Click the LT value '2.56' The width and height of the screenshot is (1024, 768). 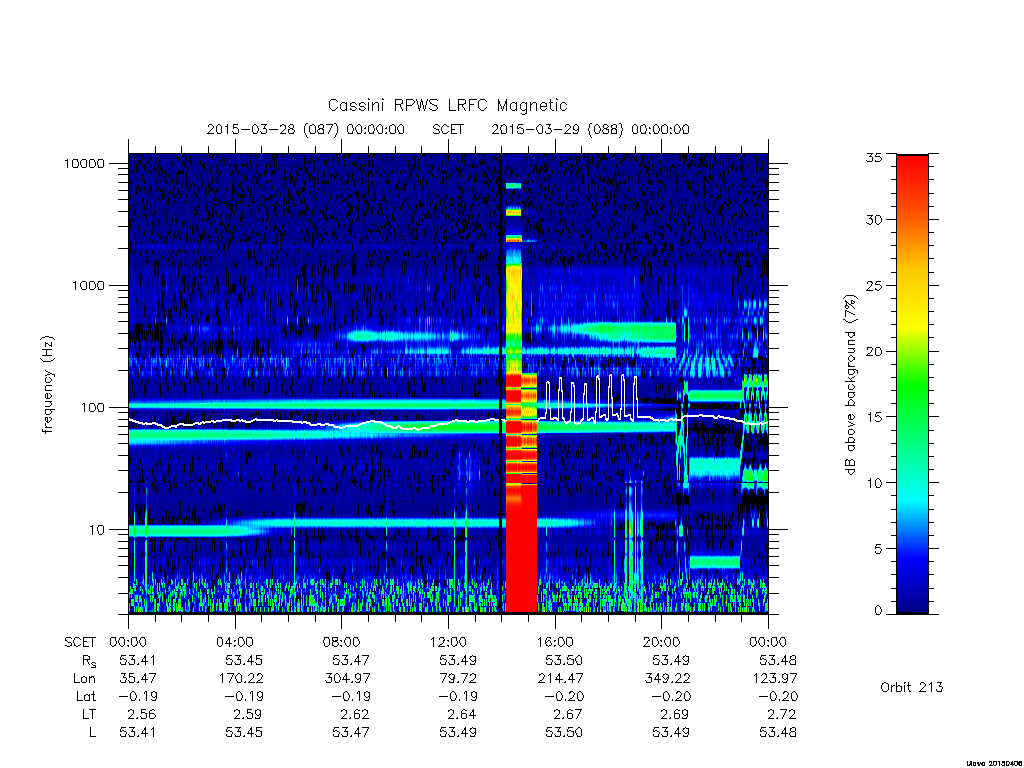point(142,714)
